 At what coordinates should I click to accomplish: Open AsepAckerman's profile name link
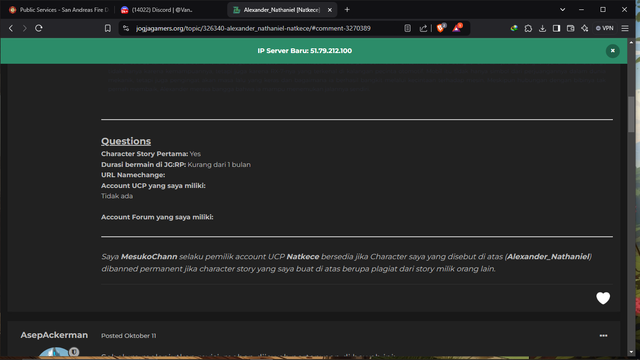click(x=54, y=335)
